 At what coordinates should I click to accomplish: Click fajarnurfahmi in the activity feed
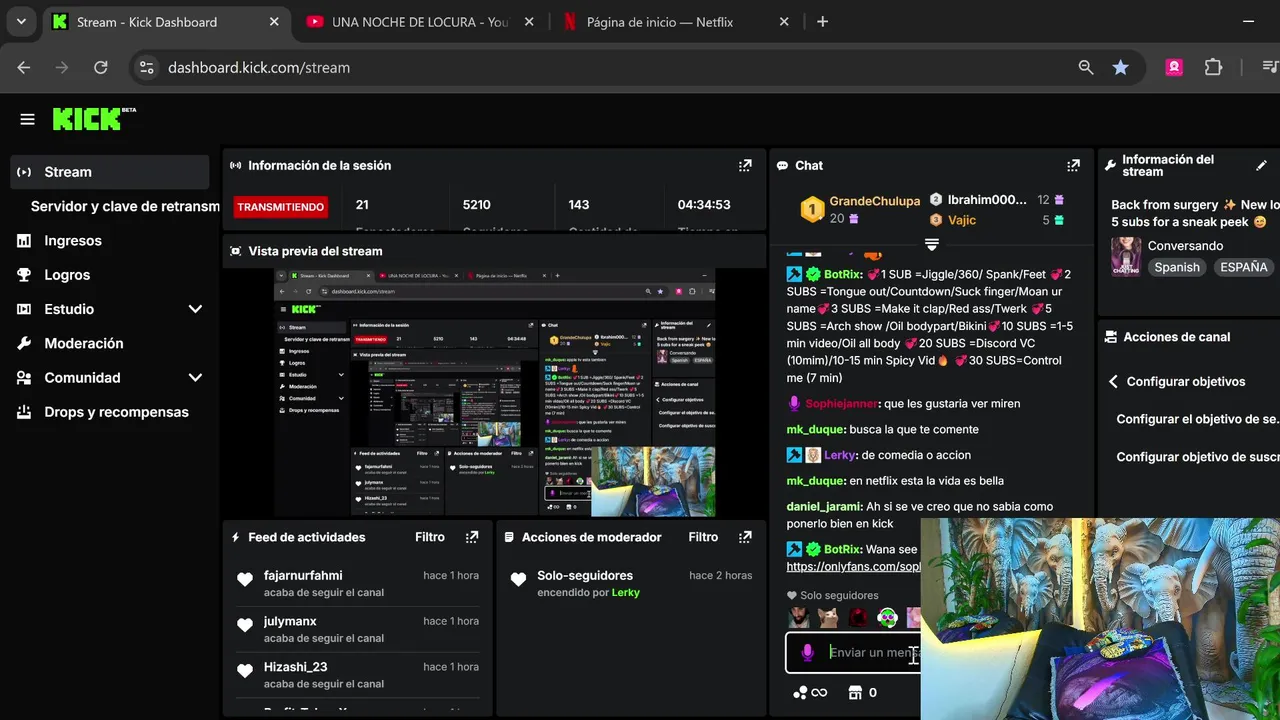pyautogui.click(x=303, y=576)
